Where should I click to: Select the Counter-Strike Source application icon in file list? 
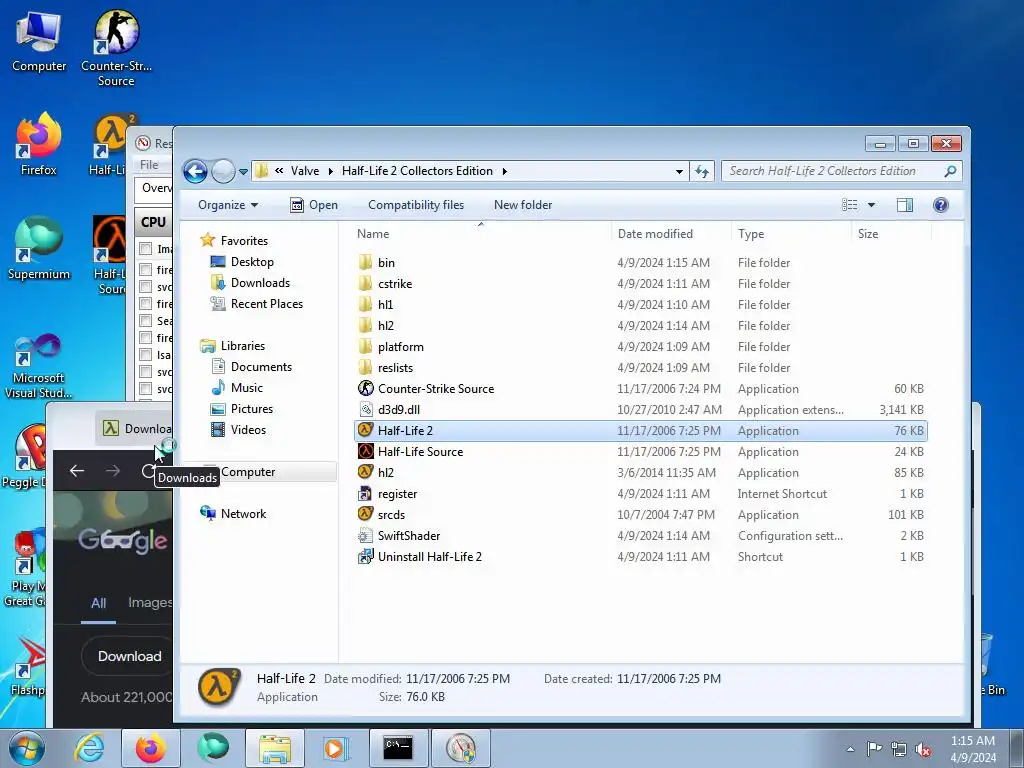[x=366, y=389]
